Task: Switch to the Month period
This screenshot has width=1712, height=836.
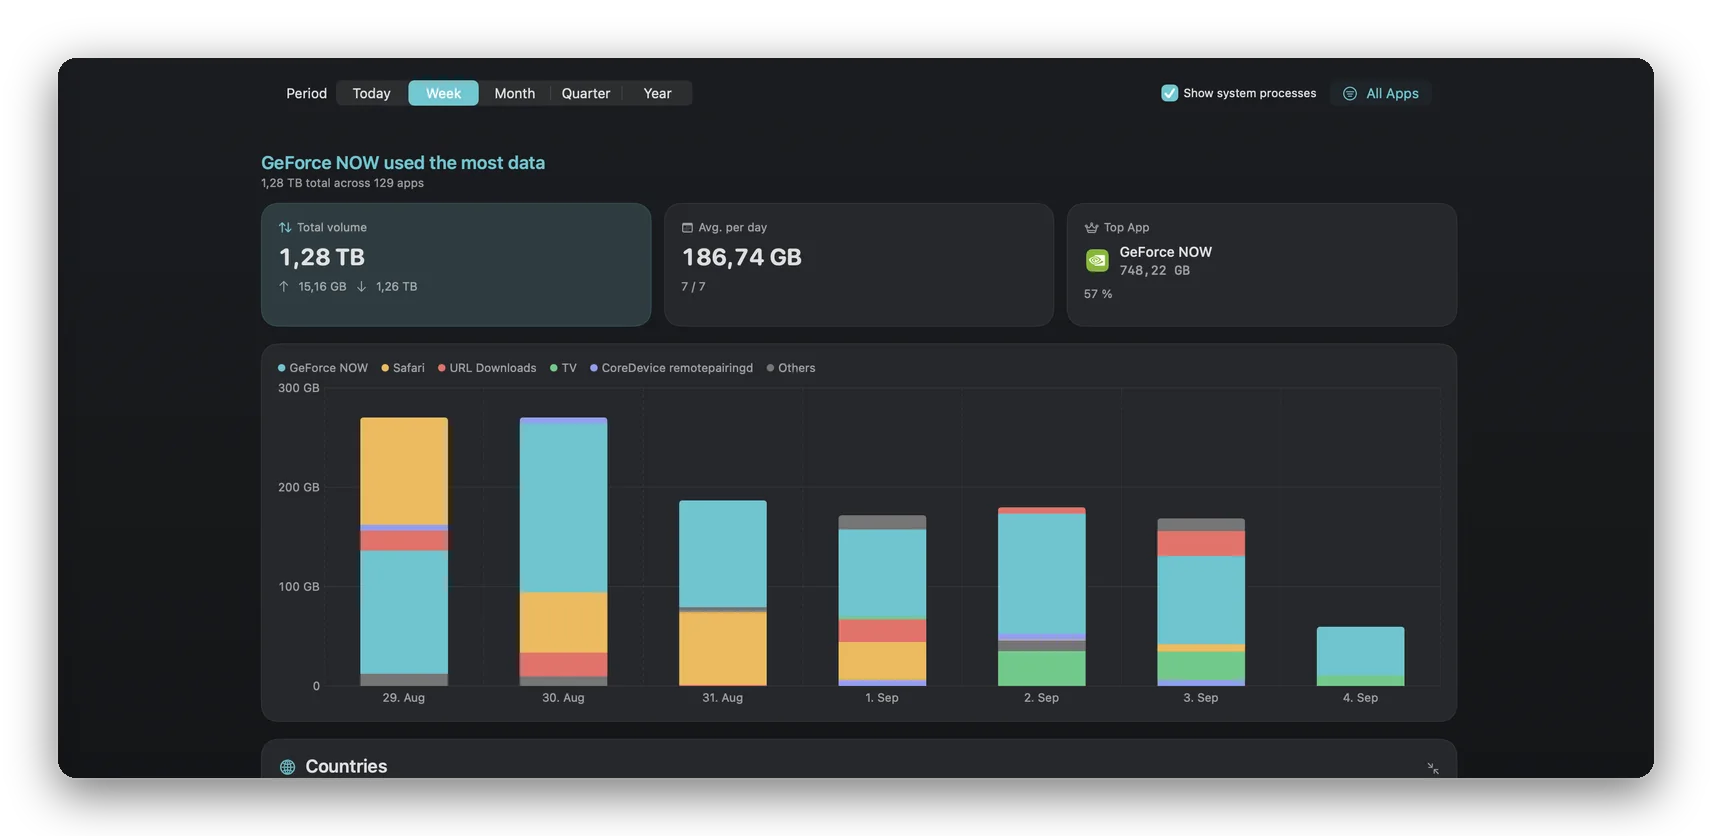Action: click(514, 93)
